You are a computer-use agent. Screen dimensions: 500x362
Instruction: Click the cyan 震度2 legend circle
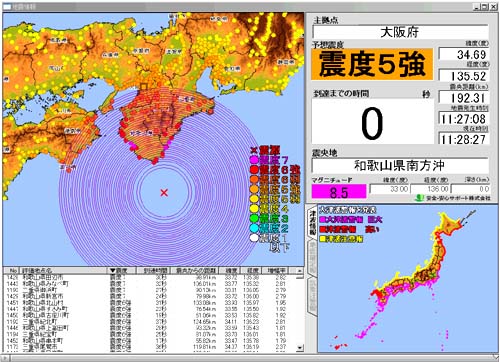[x=254, y=228]
